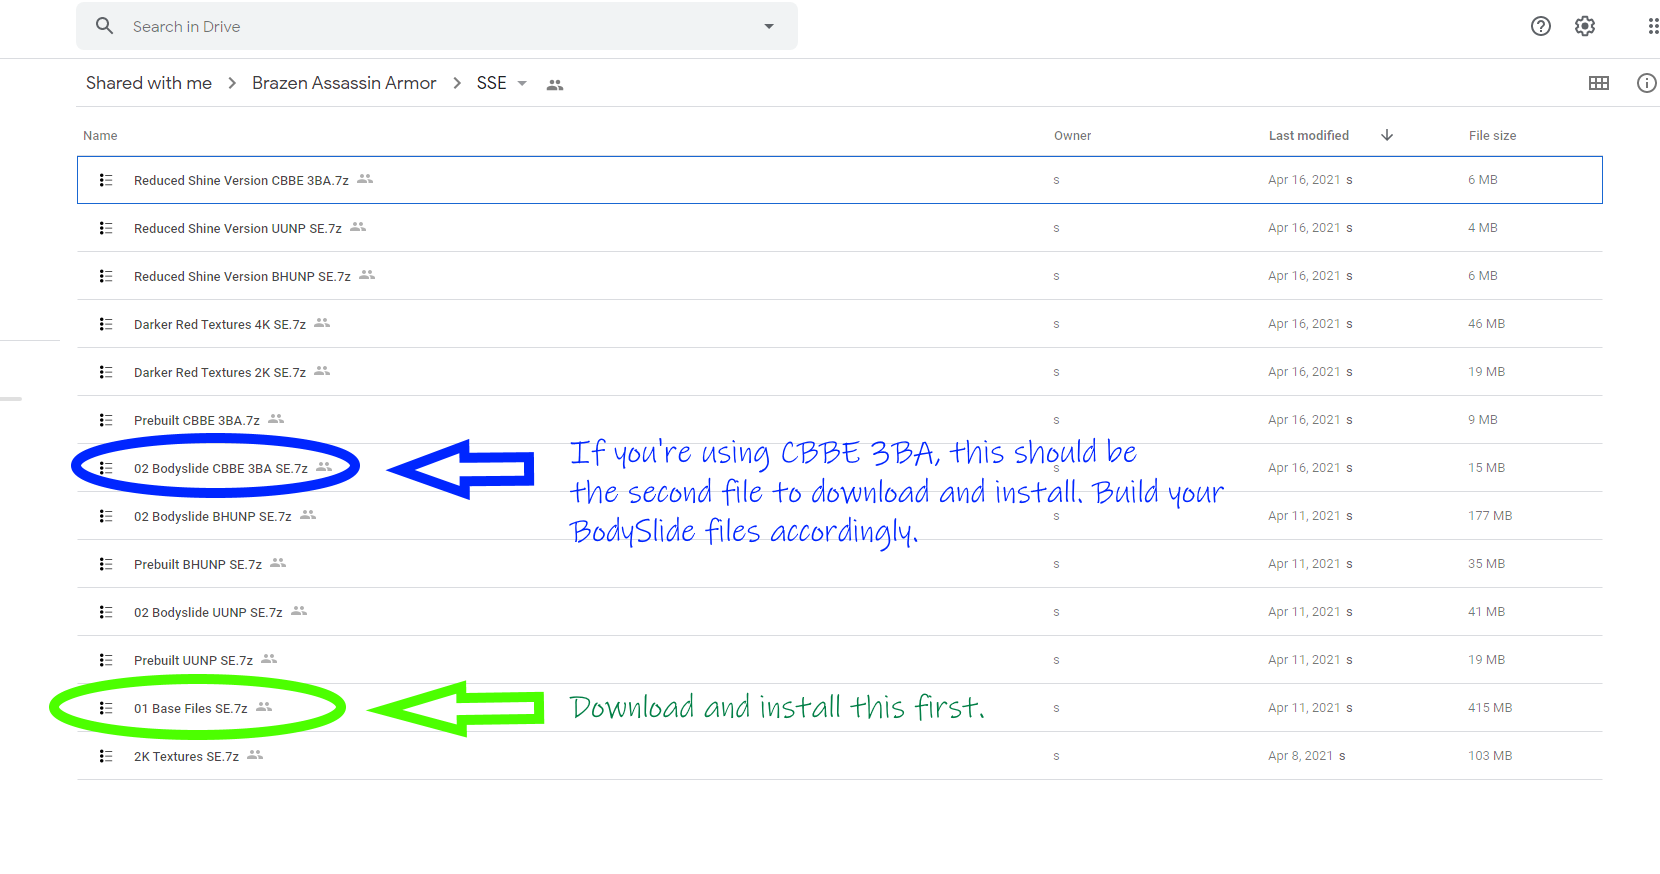Viewport: 1660px width, 874px height.
Task: Click archive icon of Darker Red 2K
Action: pos(106,372)
